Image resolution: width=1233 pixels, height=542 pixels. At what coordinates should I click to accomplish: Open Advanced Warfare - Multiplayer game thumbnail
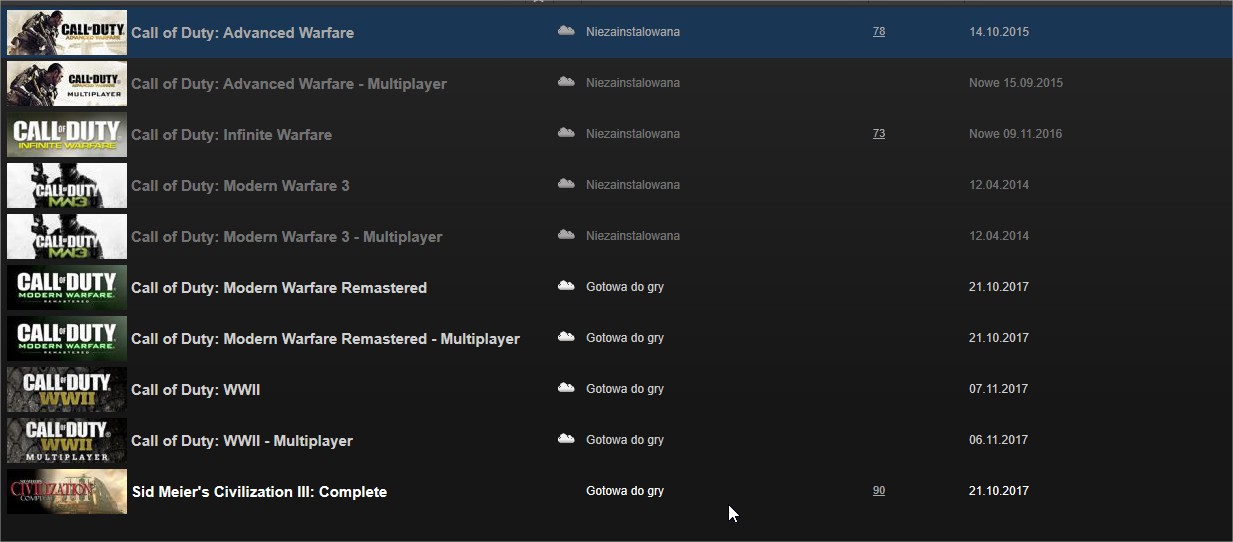(67, 84)
